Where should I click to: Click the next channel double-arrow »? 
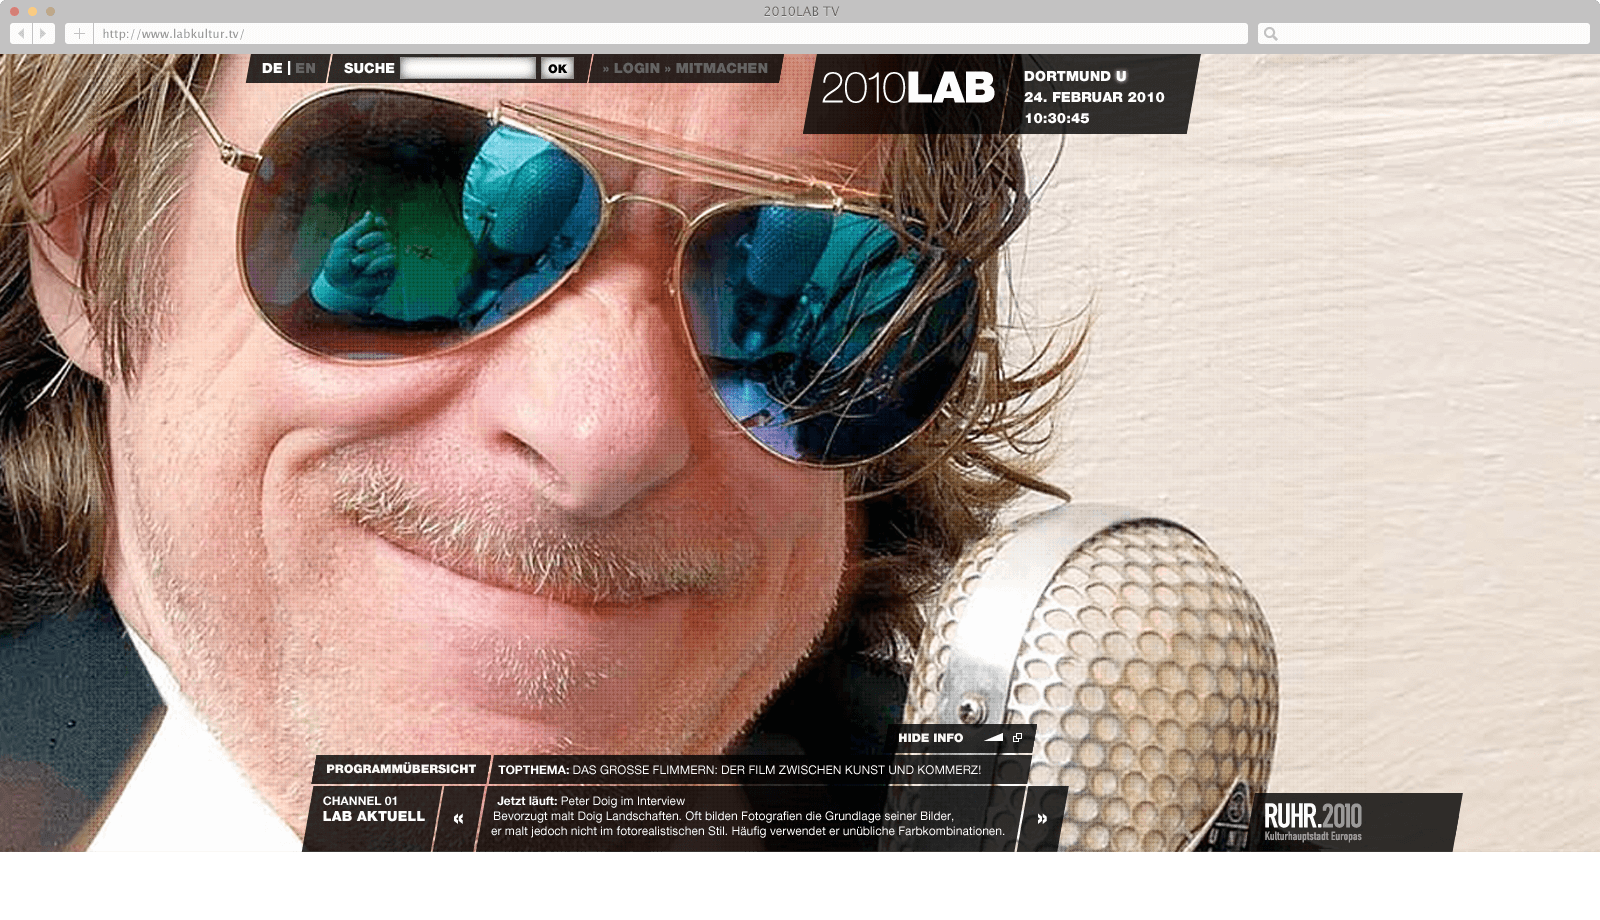(x=1042, y=819)
